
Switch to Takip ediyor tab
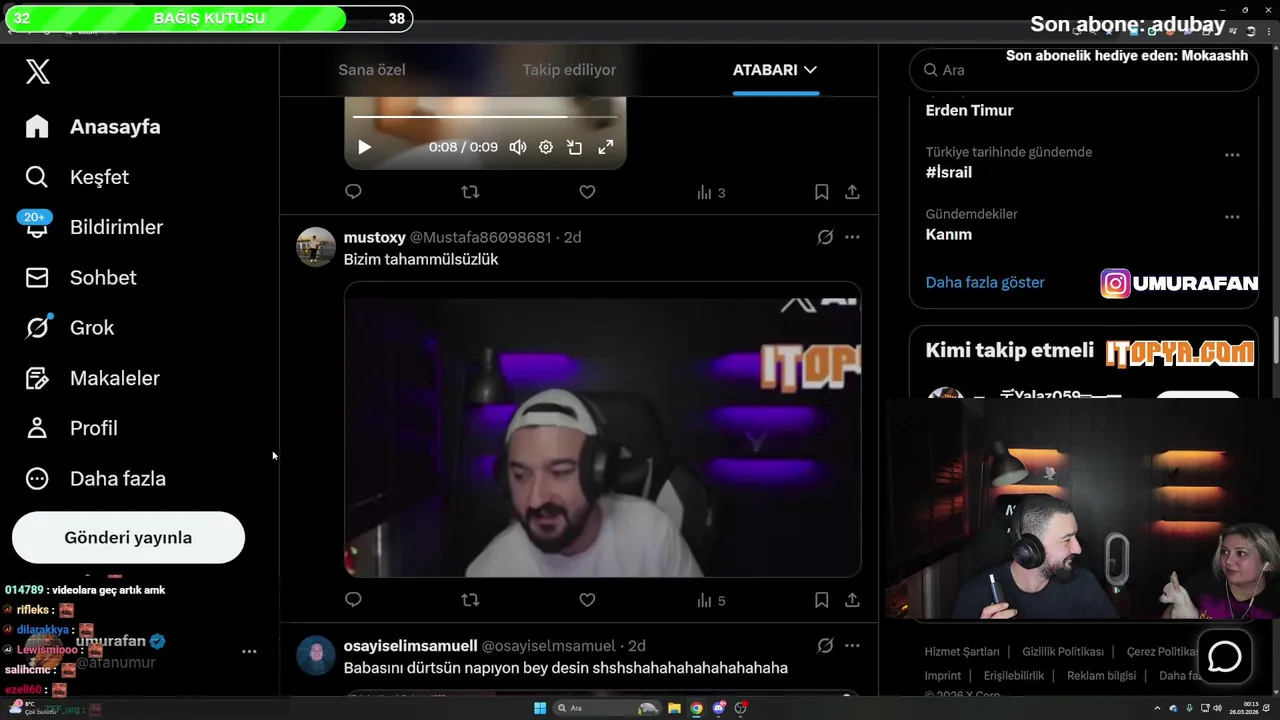(x=569, y=70)
